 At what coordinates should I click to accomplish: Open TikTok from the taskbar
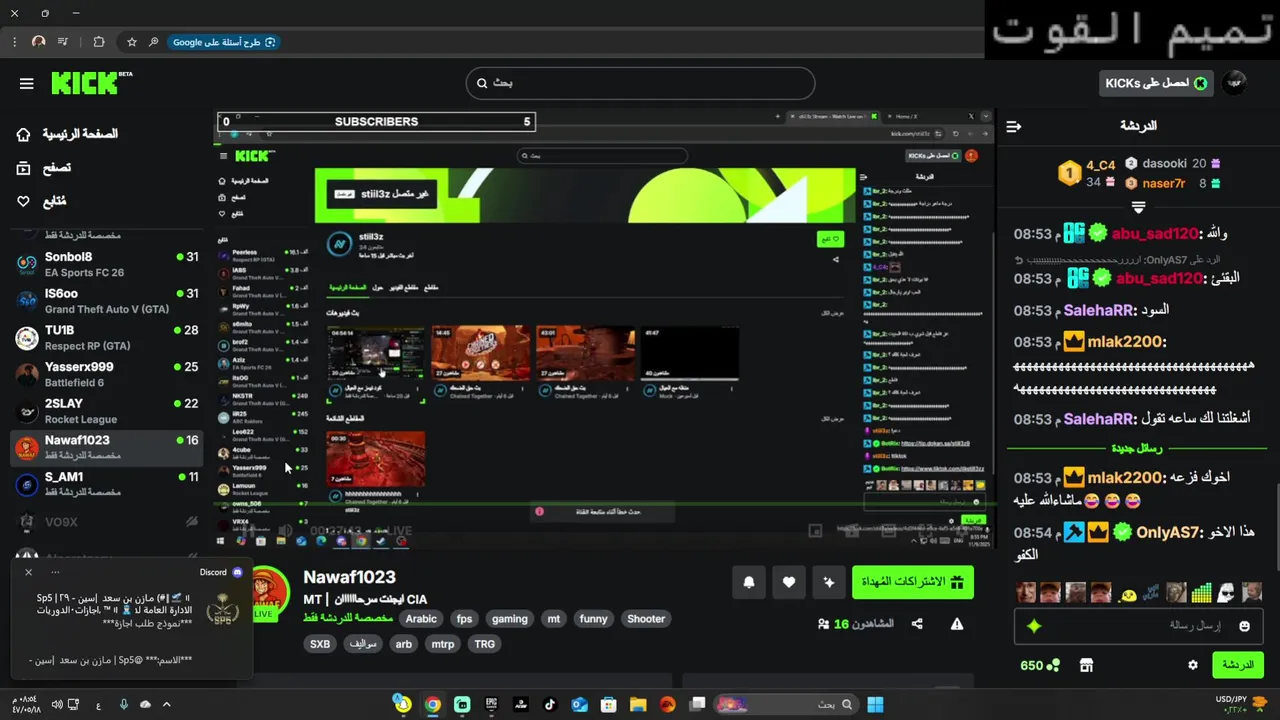click(x=550, y=705)
